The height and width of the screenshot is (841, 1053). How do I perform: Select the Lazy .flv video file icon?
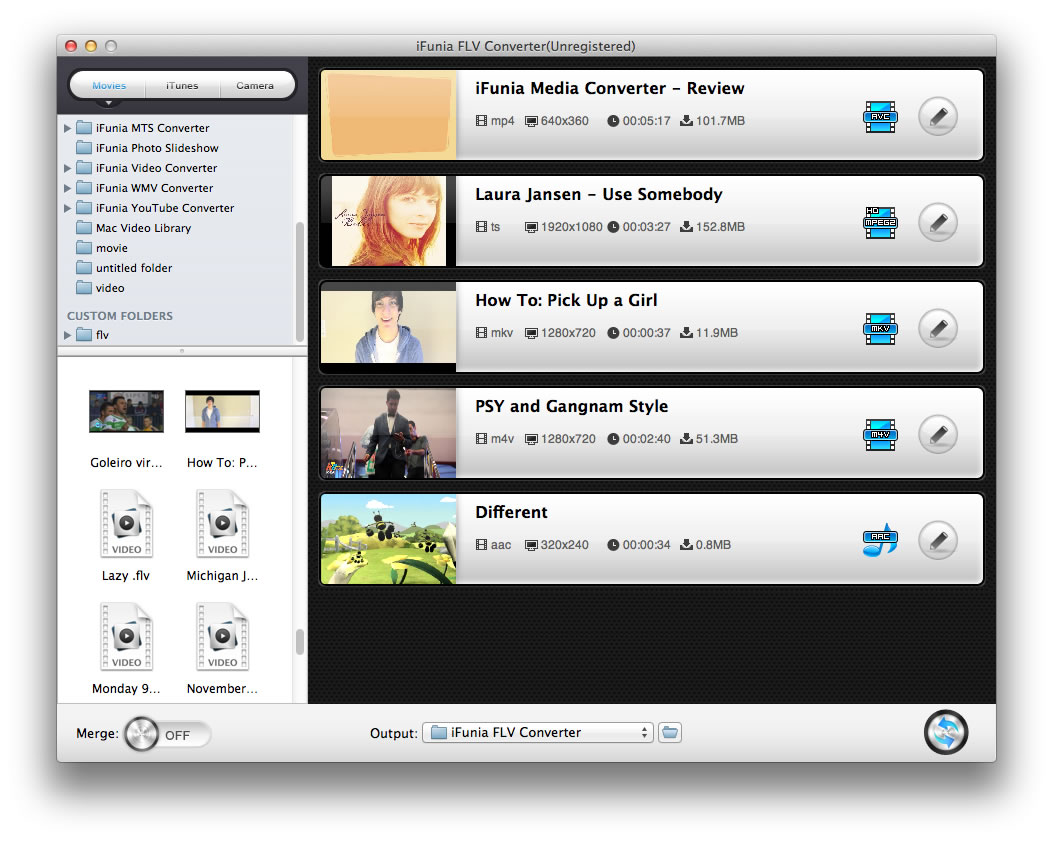(126, 524)
